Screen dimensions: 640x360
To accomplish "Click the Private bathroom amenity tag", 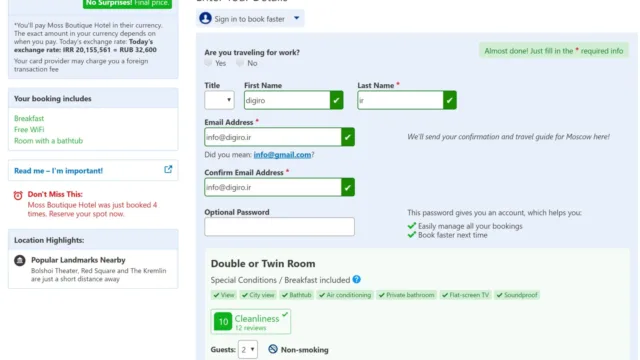I will (x=406, y=295).
